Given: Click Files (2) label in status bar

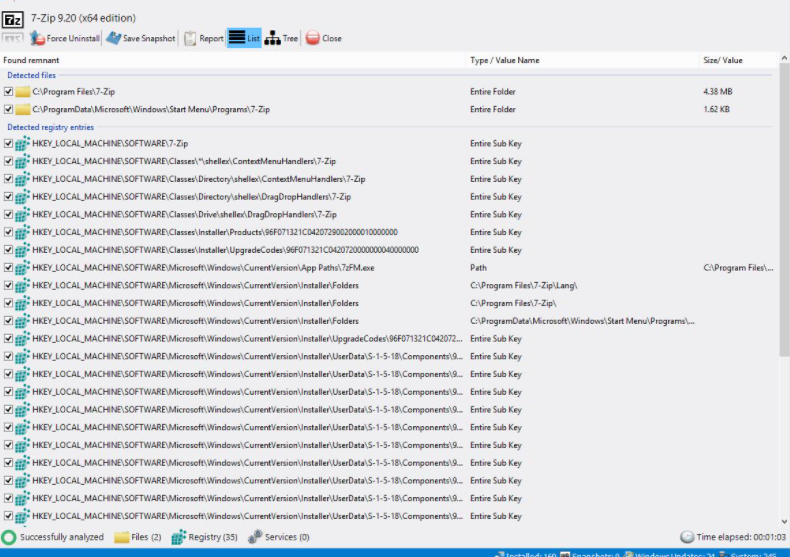Looking at the screenshot, I should [x=146, y=537].
